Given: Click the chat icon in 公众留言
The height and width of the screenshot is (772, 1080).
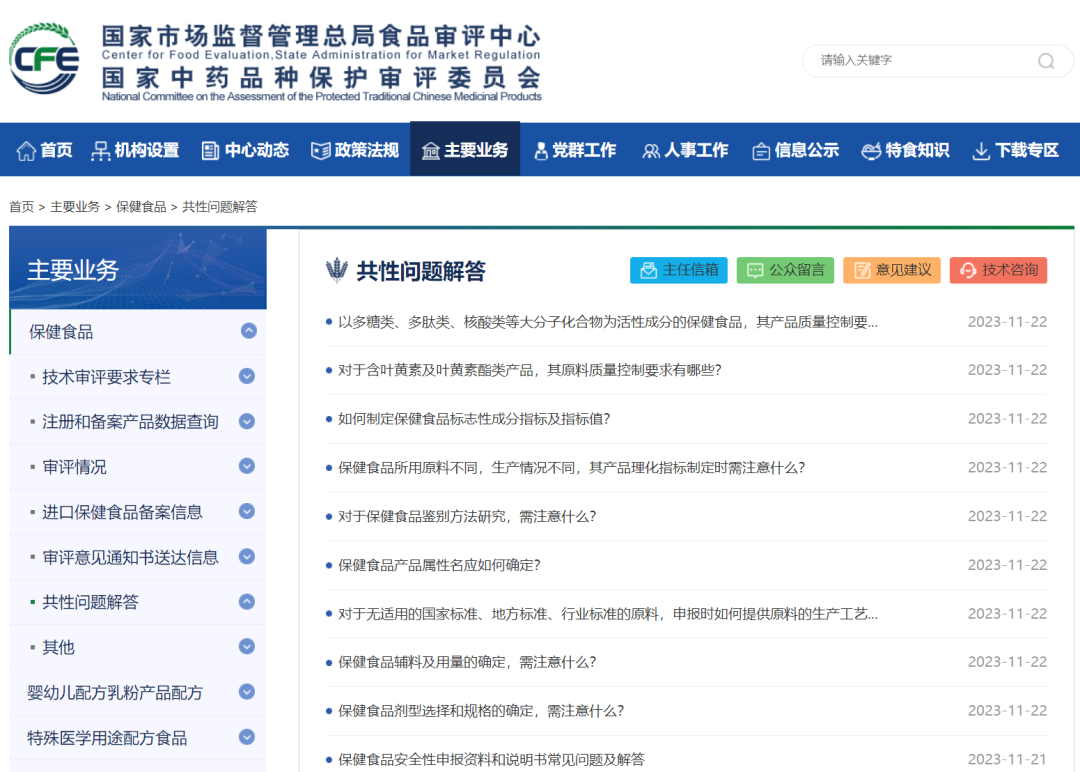Looking at the screenshot, I should pyautogui.click(x=755, y=271).
